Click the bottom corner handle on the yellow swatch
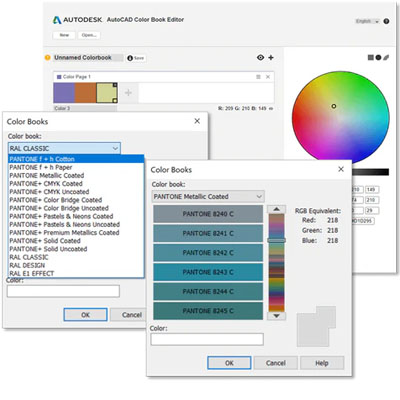Screen dimensions: 400x400 click(x=115, y=100)
